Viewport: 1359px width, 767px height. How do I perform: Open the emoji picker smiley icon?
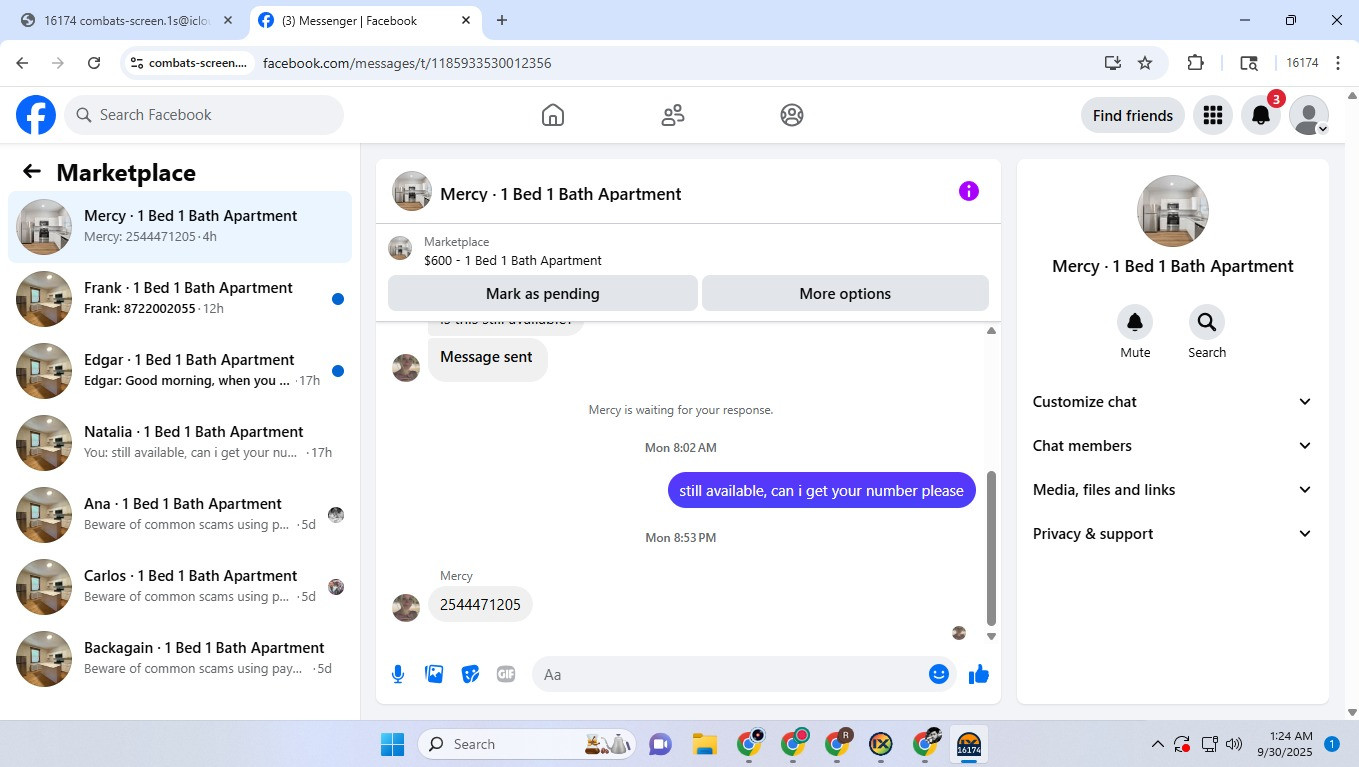click(x=938, y=674)
